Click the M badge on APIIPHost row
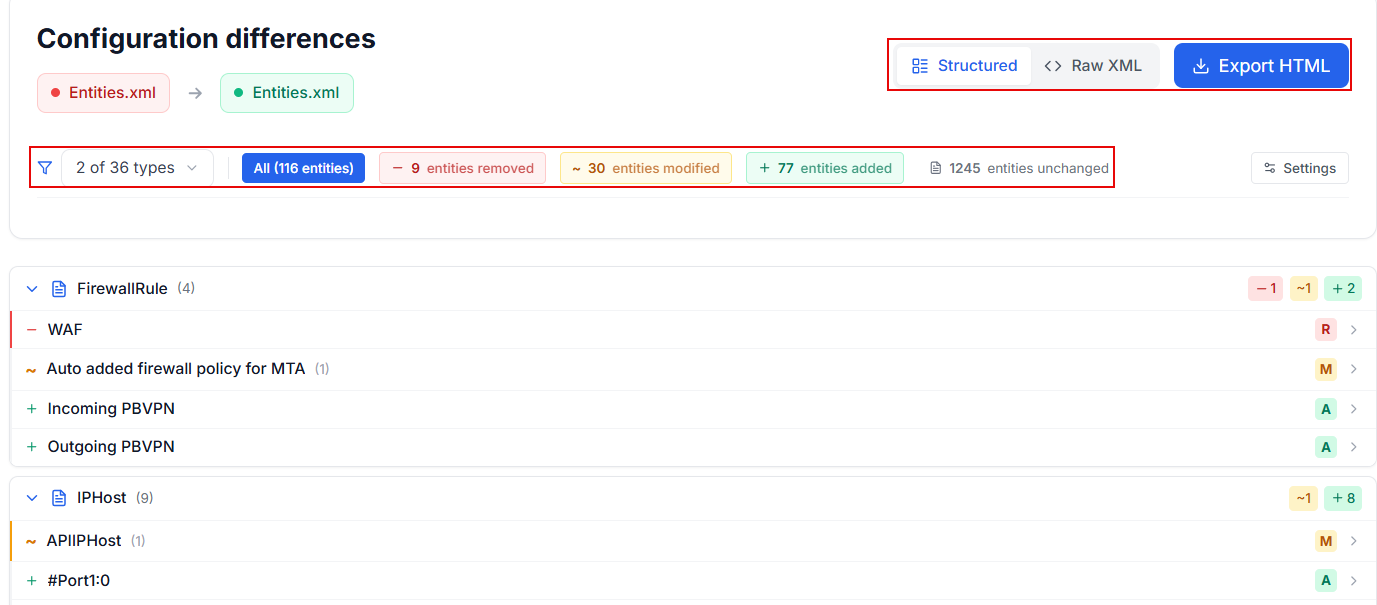This screenshot has width=1377, height=605. [1326, 541]
